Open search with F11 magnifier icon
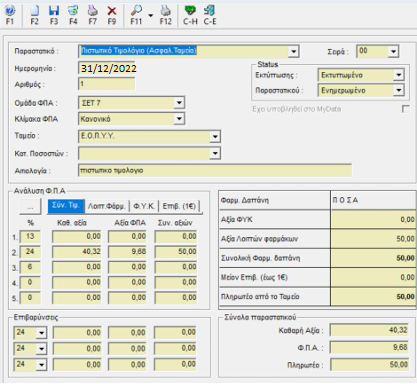Image resolution: width=417 pixels, height=384 pixels. (x=136, y=15)
